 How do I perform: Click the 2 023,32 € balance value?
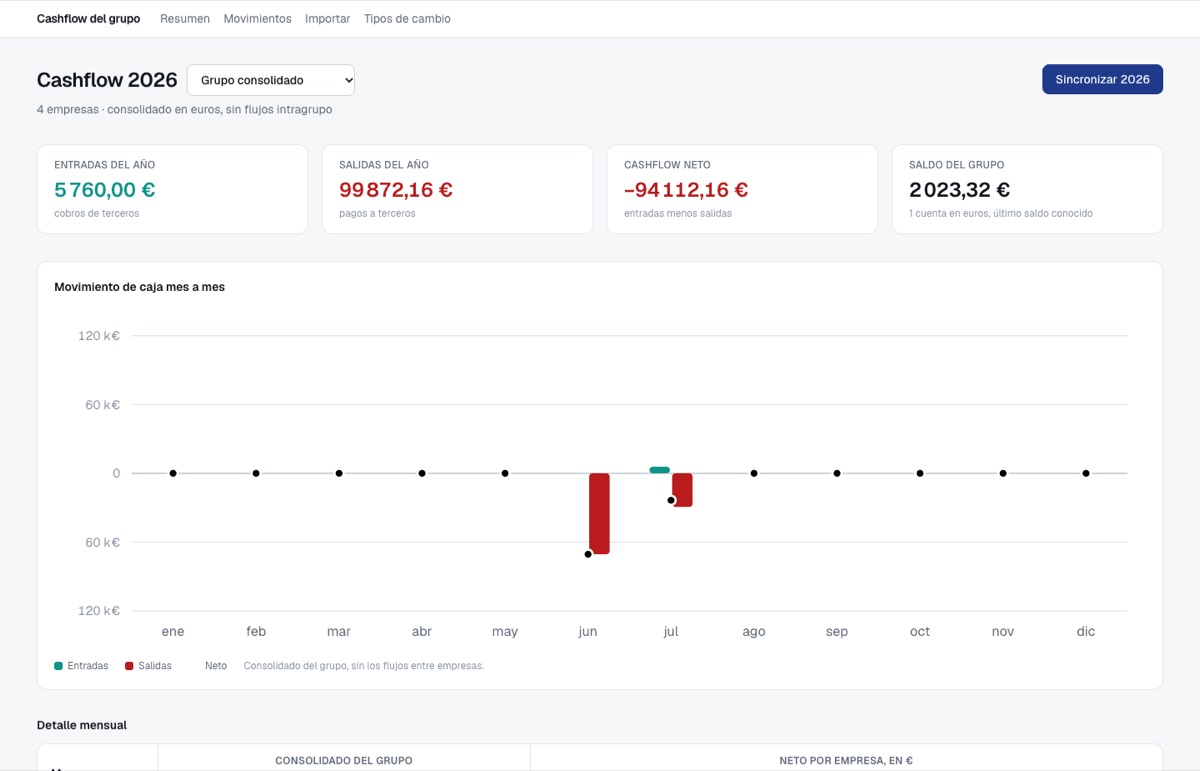tap(960, 190)
